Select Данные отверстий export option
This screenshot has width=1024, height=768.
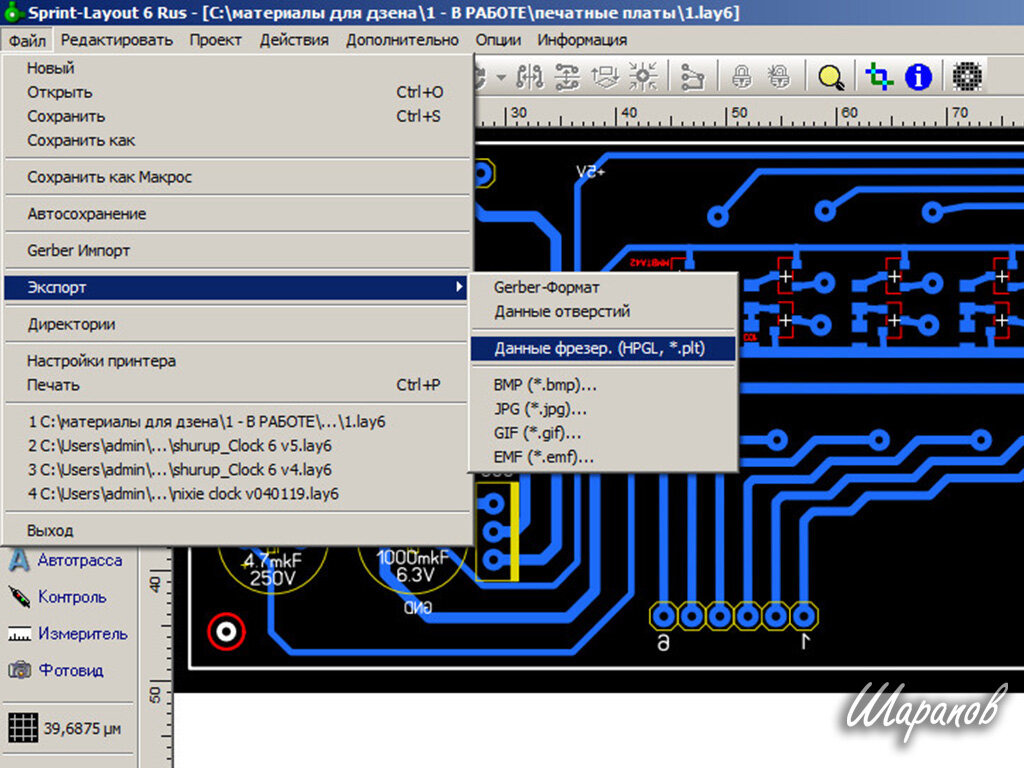click(x=603, y=312)
